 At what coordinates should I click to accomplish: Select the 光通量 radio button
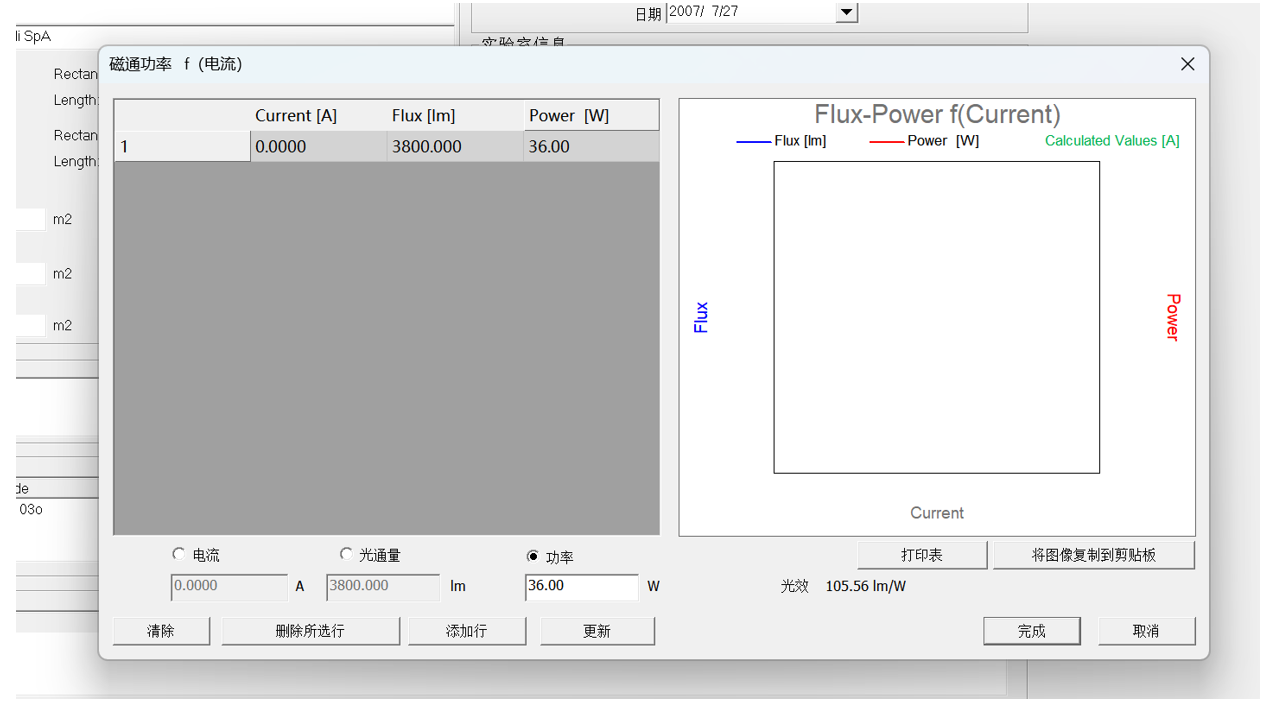(x=347, y=555)
